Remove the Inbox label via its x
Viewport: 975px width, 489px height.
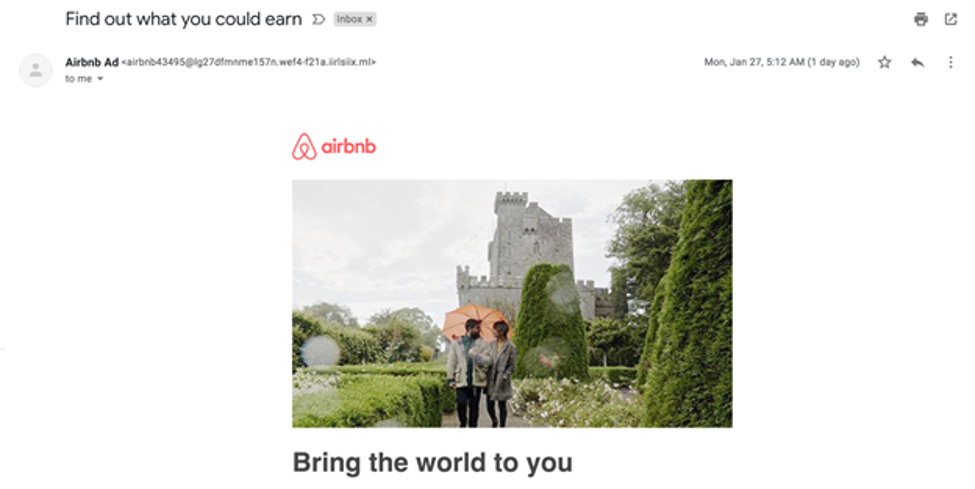coord(369,19)
